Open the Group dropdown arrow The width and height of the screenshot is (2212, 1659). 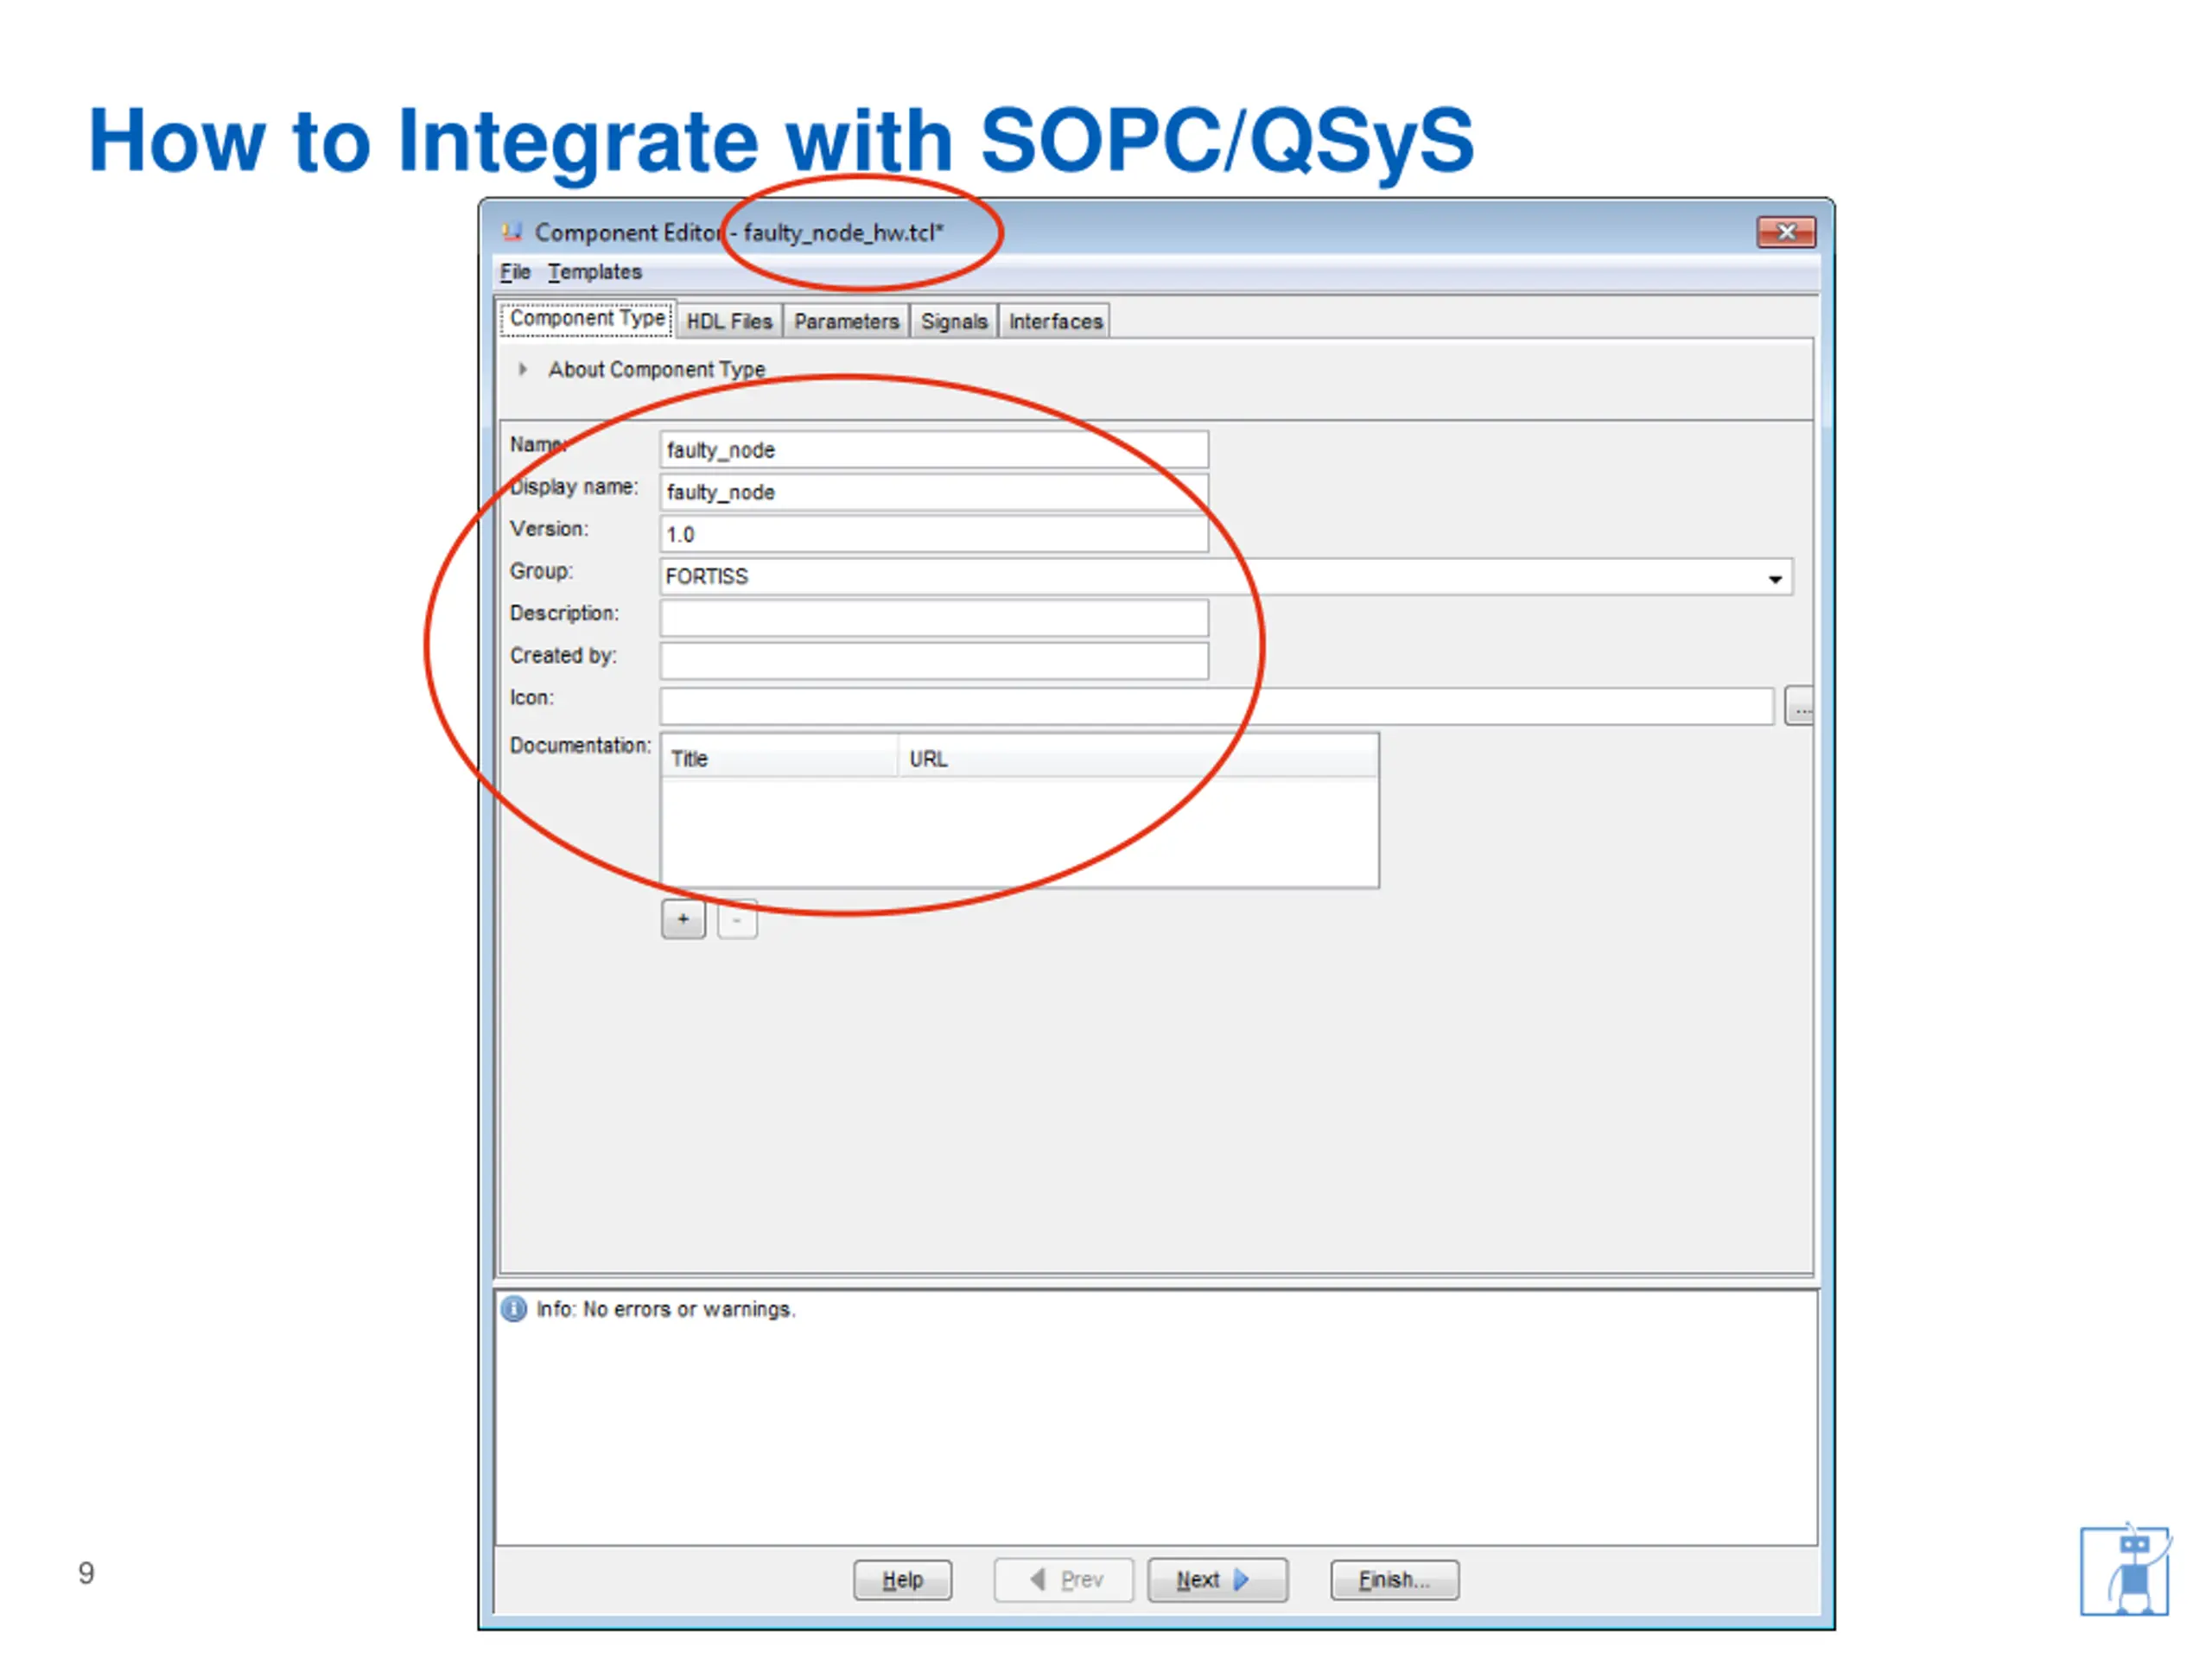[x=1775, y=578]
